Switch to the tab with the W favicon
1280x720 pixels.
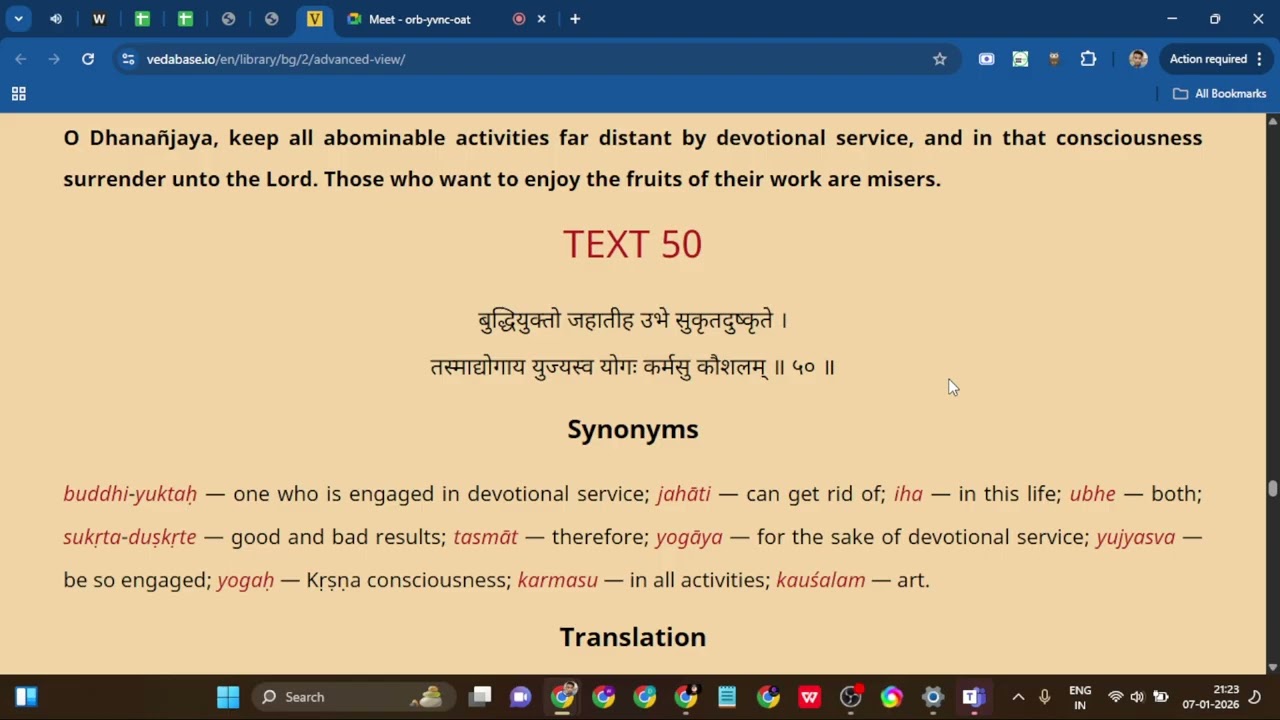99,19
